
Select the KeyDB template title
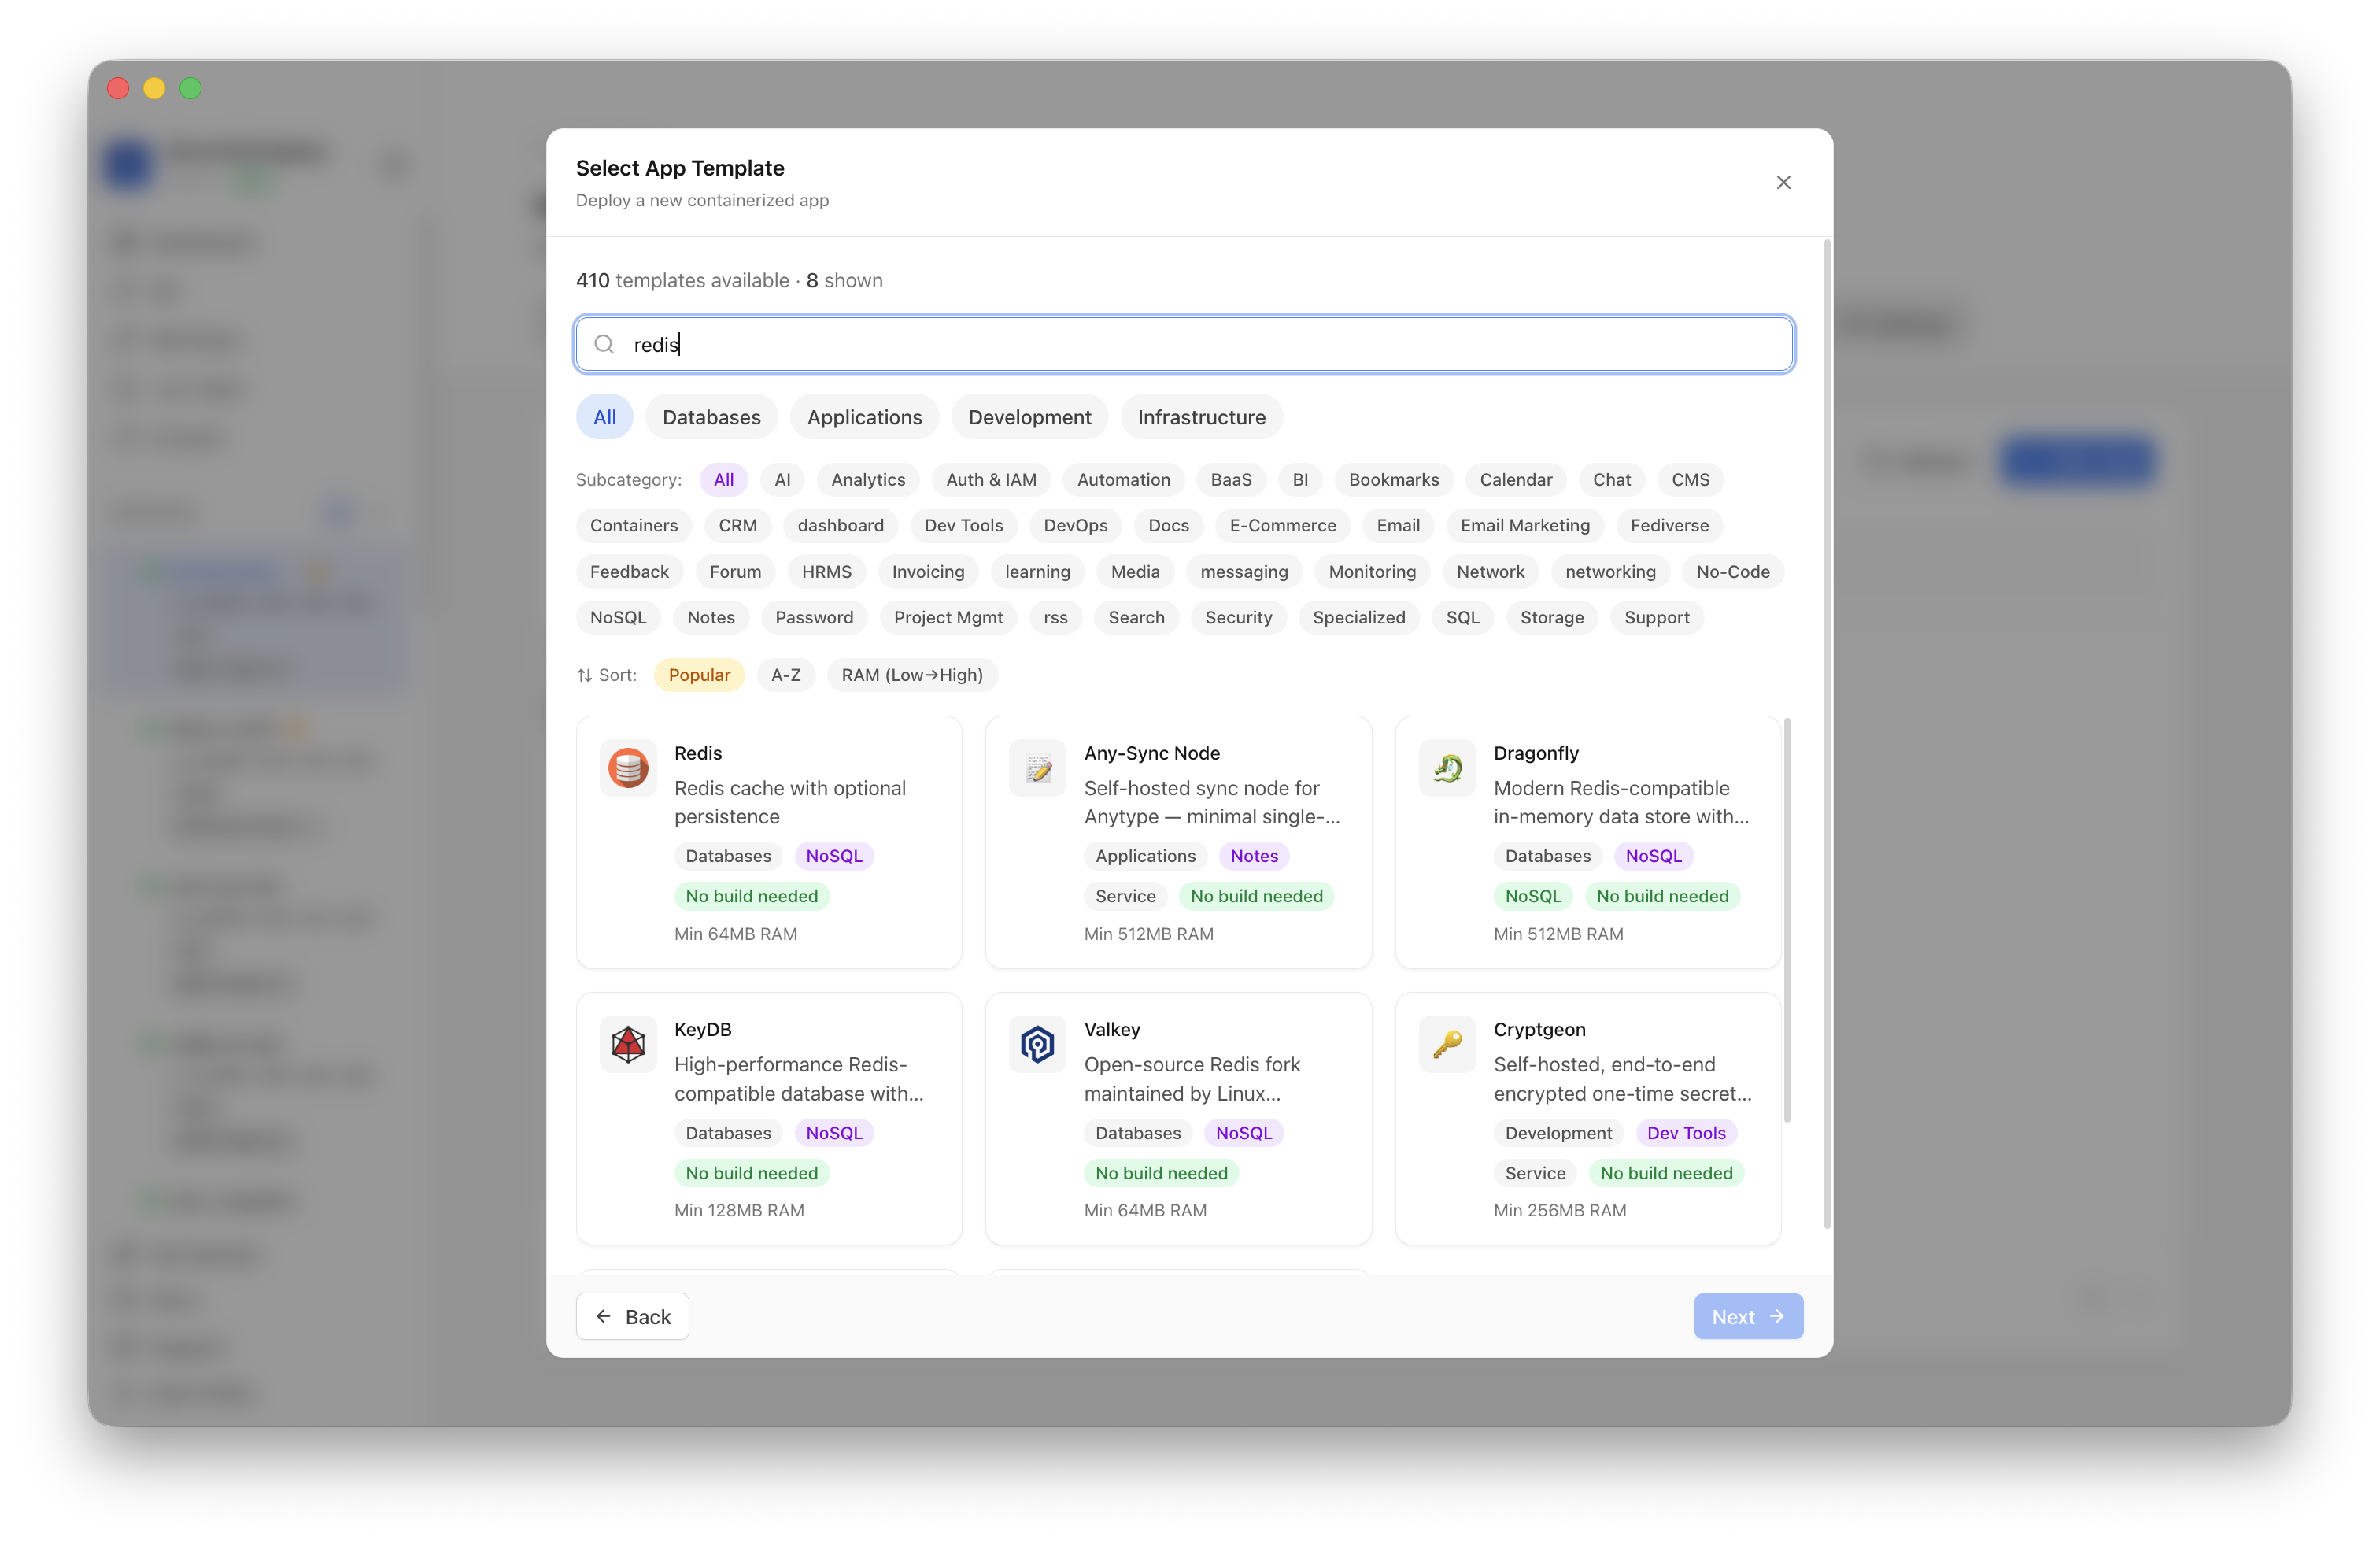pyautogui.click(x=703, y=1029)
